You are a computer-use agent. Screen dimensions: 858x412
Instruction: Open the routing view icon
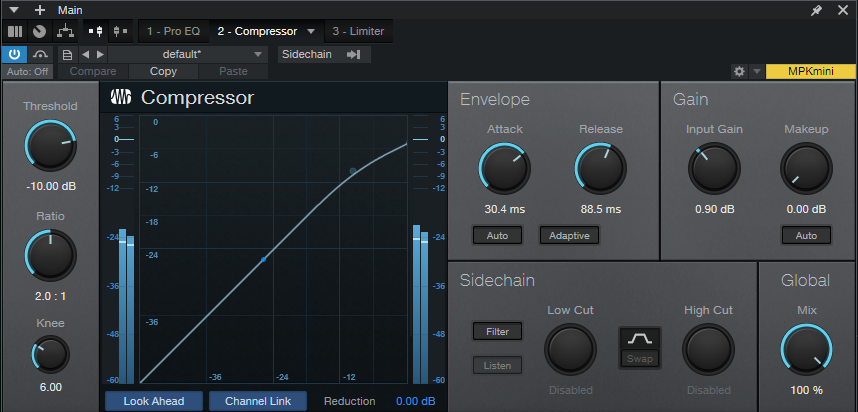pyautogui.click(x=66, y=31)
